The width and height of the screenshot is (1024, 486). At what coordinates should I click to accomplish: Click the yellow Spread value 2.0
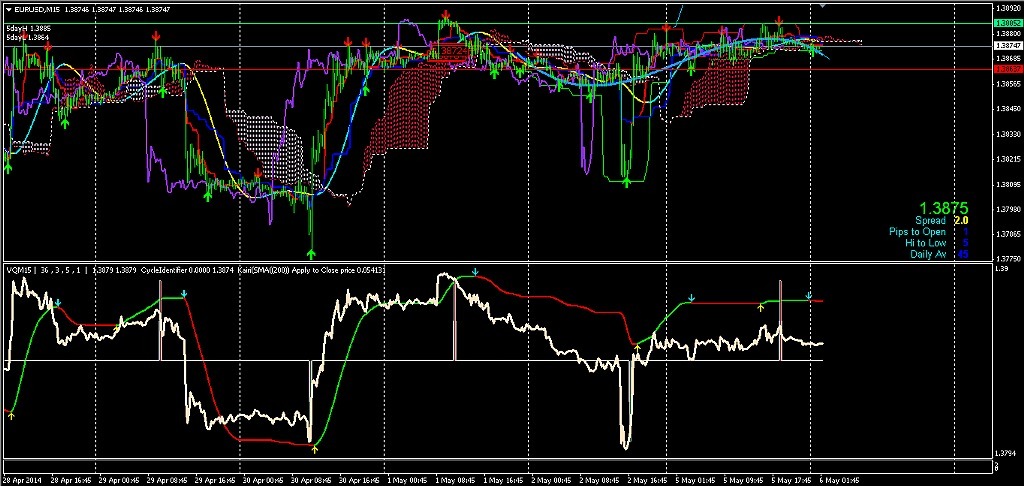(961, 220)
